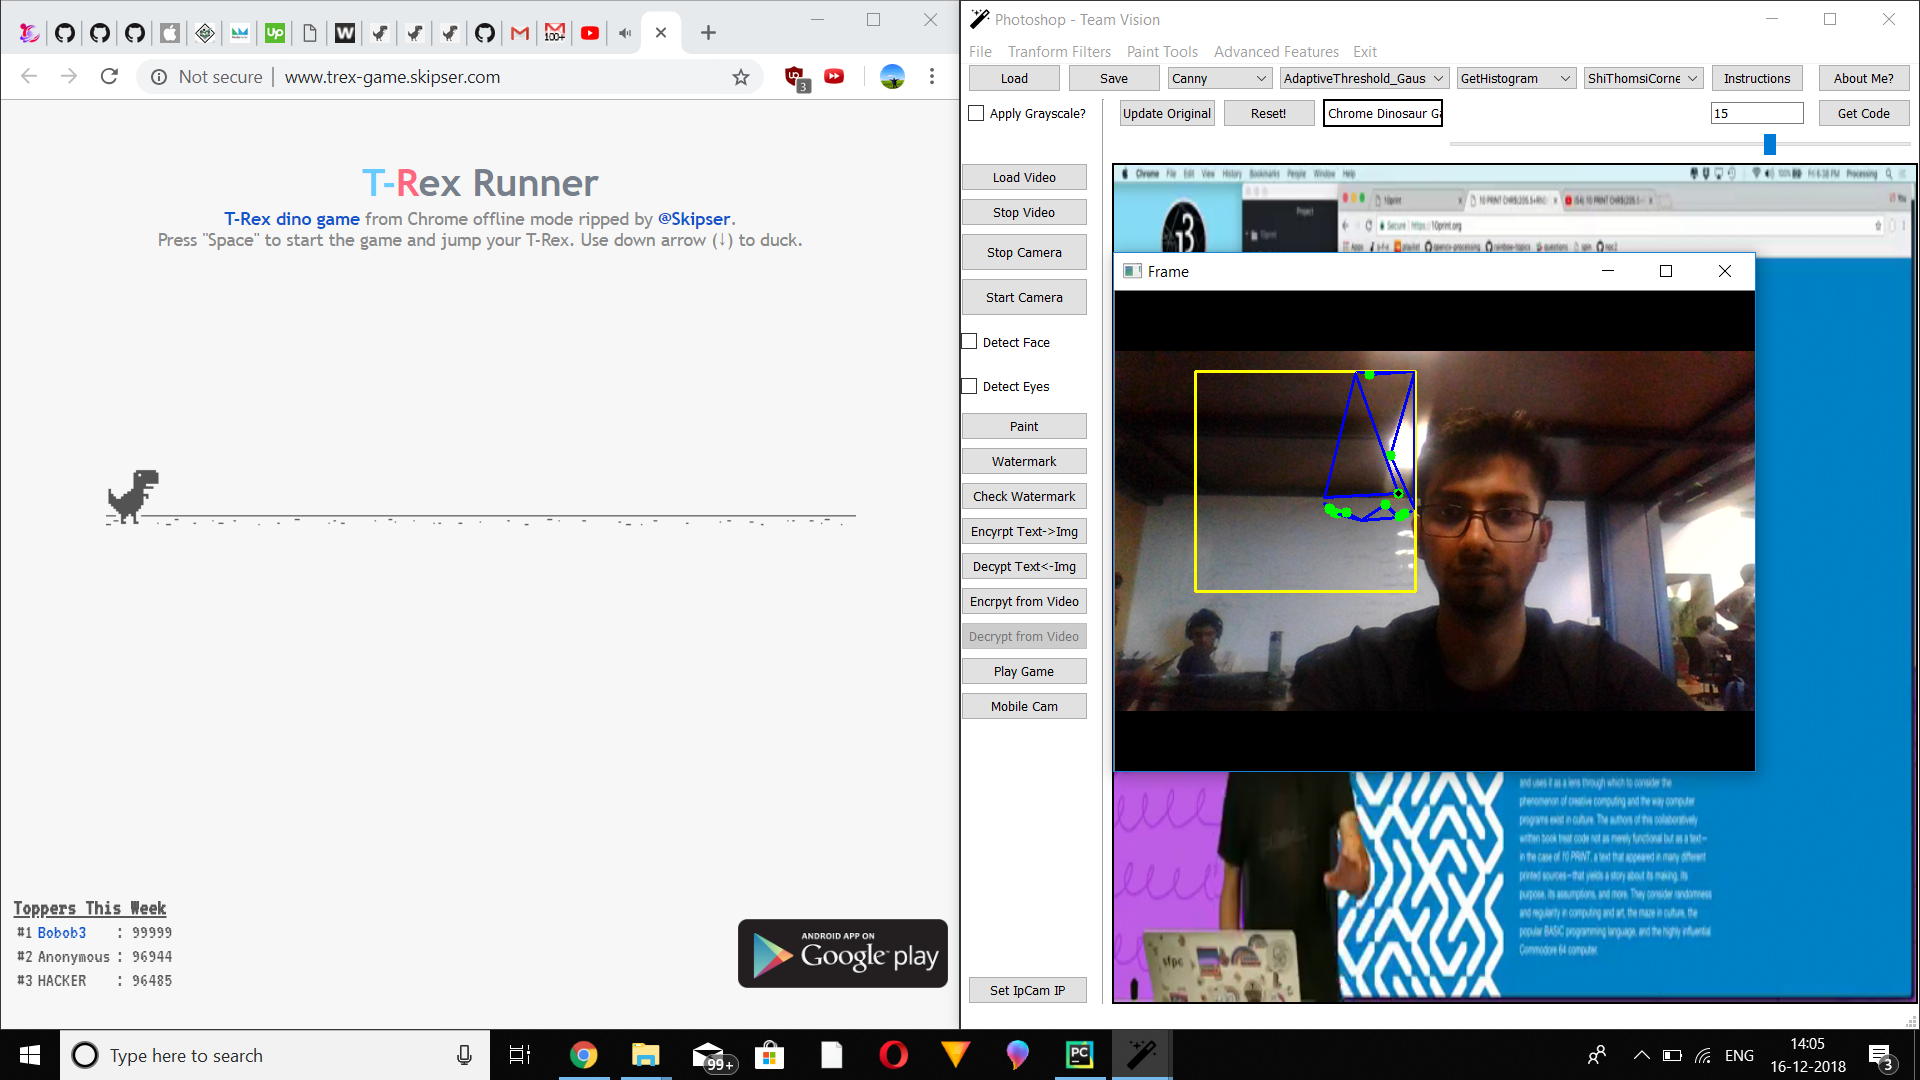Open Opera browser from taskbar
Viewport: 1920px width, 1080px height.
tap(893, 1055)
